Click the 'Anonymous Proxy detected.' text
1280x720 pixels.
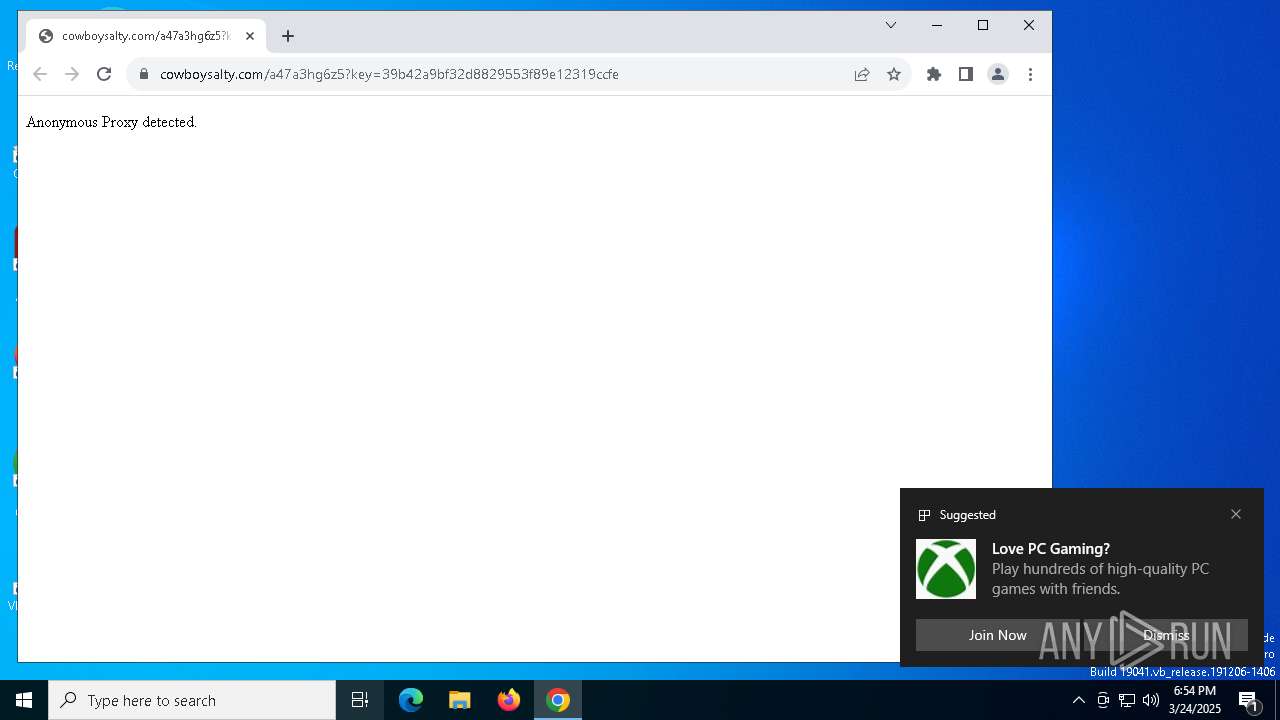pos(112,122)
